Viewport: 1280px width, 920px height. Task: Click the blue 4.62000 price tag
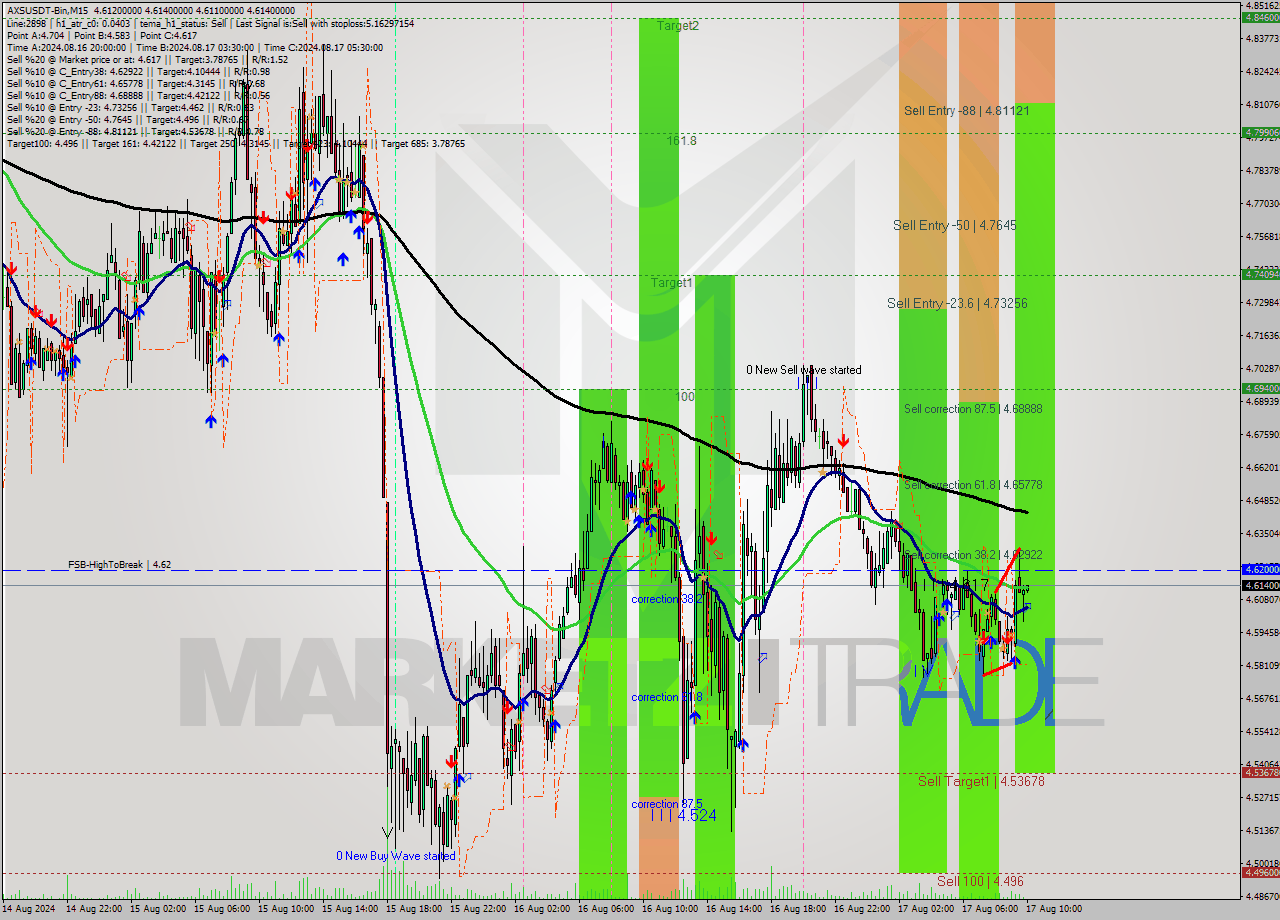pyautogui.click(x=1260, y=569)
